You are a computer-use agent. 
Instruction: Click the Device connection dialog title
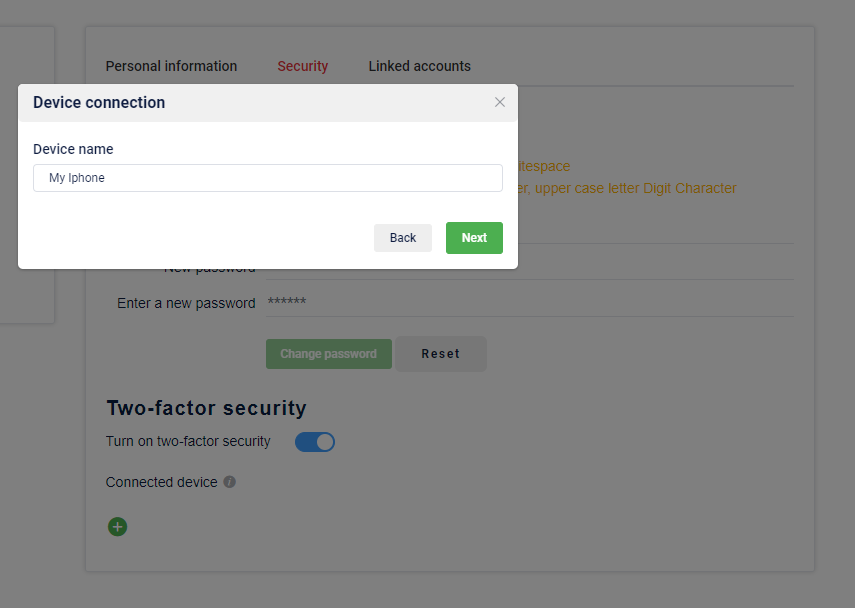(x=99, y=102)
